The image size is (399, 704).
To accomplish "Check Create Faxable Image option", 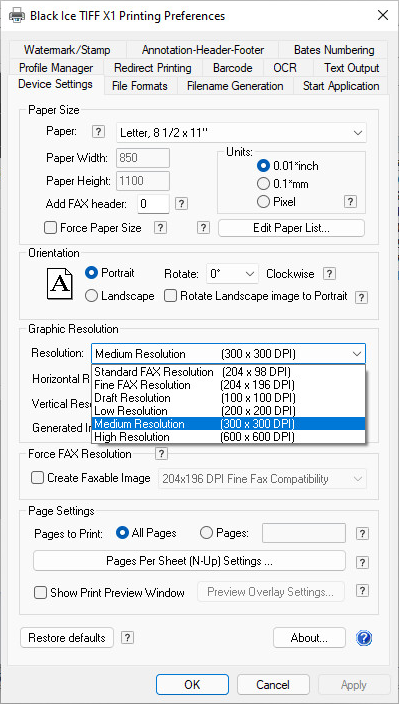I will (x=37, y=478).
